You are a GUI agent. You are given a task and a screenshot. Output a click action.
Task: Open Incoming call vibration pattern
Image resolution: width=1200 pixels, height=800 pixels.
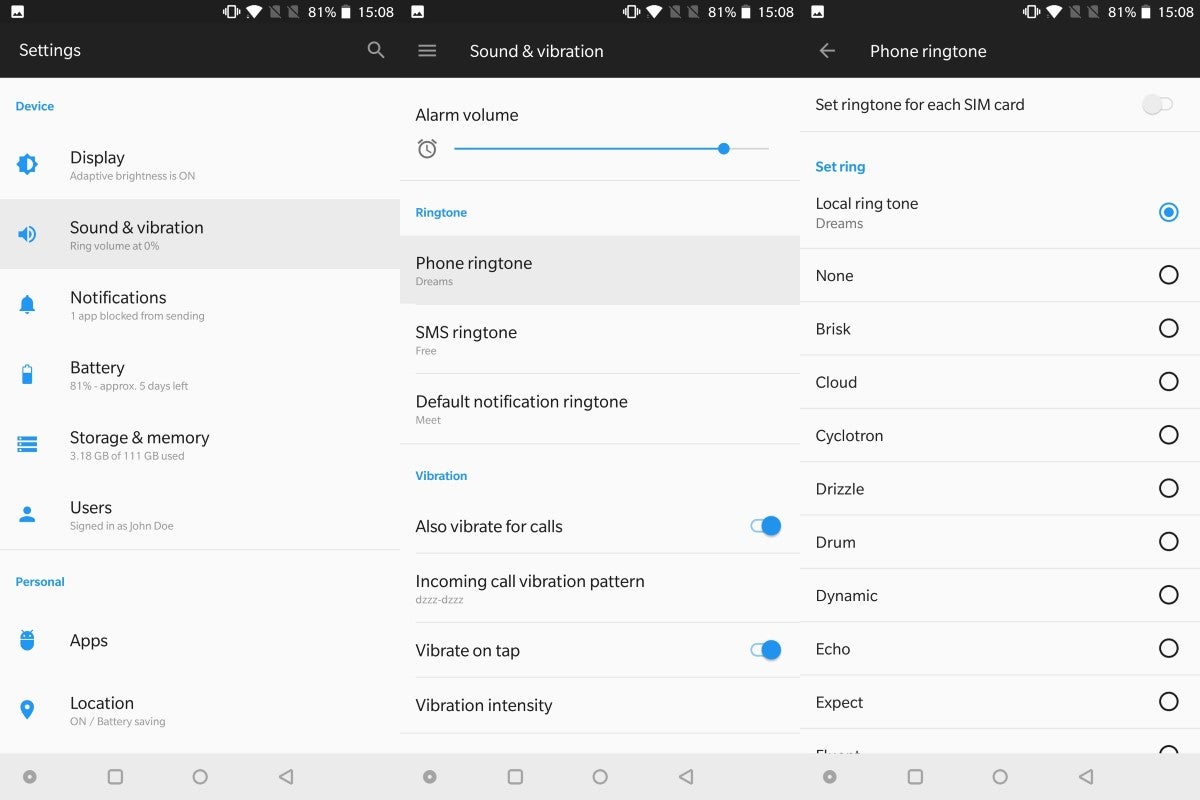600,588
